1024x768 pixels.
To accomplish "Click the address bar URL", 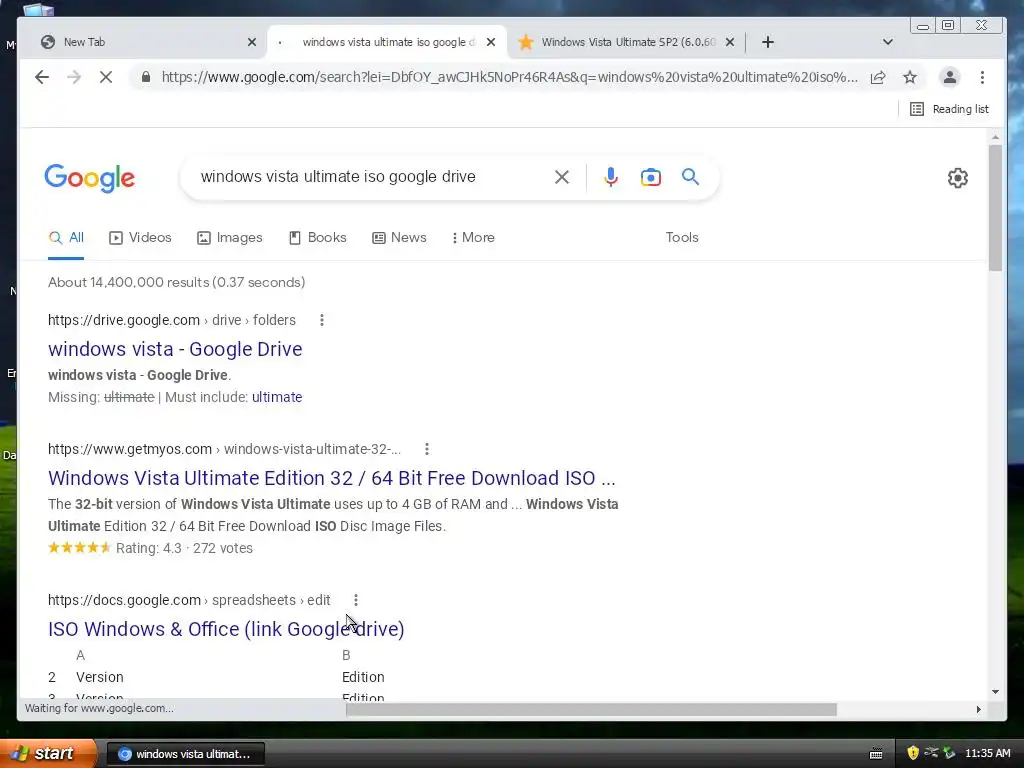I will pos(509,77).
